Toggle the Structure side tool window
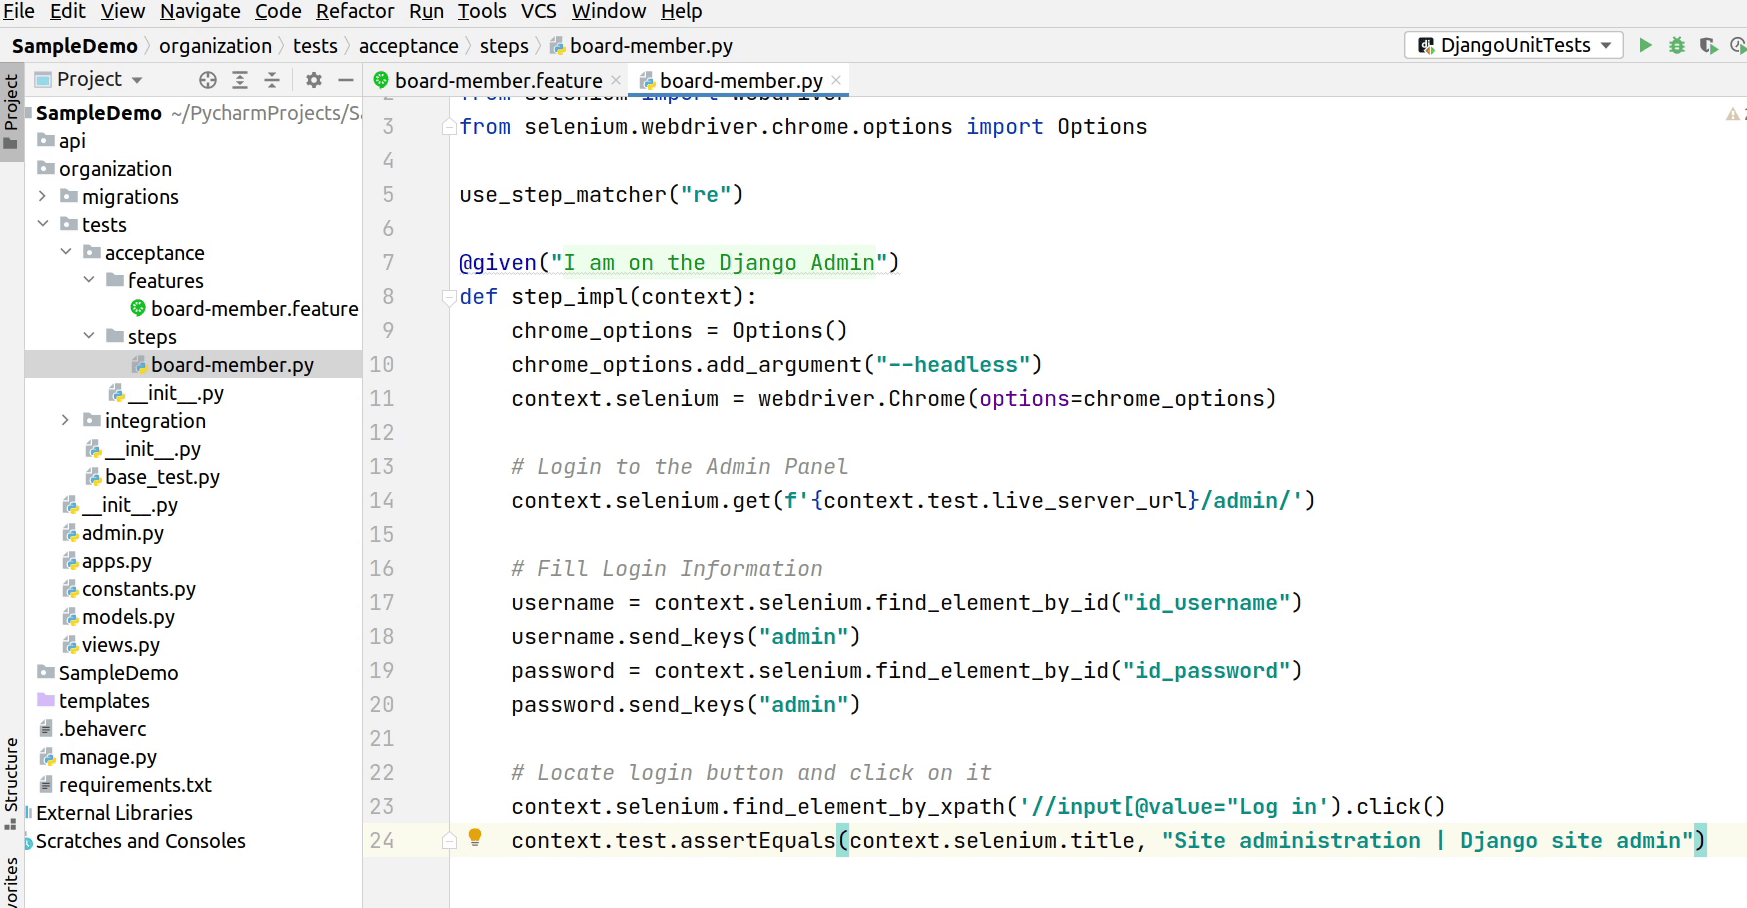The image size is (1747, 908). 11,782
